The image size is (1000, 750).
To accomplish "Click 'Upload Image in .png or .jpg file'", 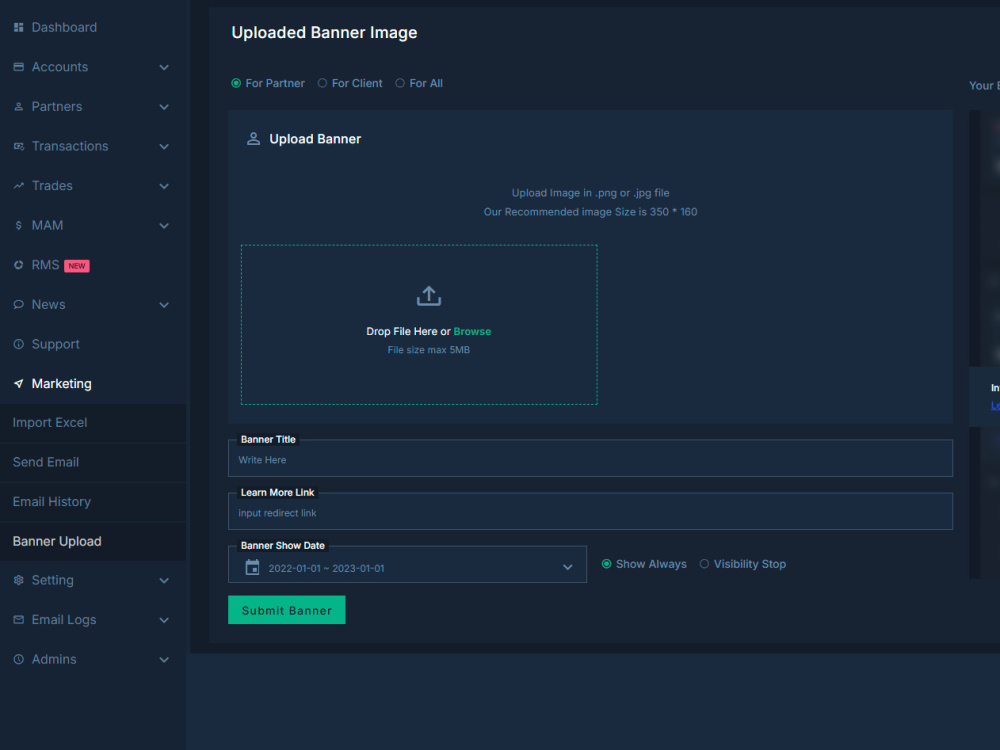I will [591, 193].
